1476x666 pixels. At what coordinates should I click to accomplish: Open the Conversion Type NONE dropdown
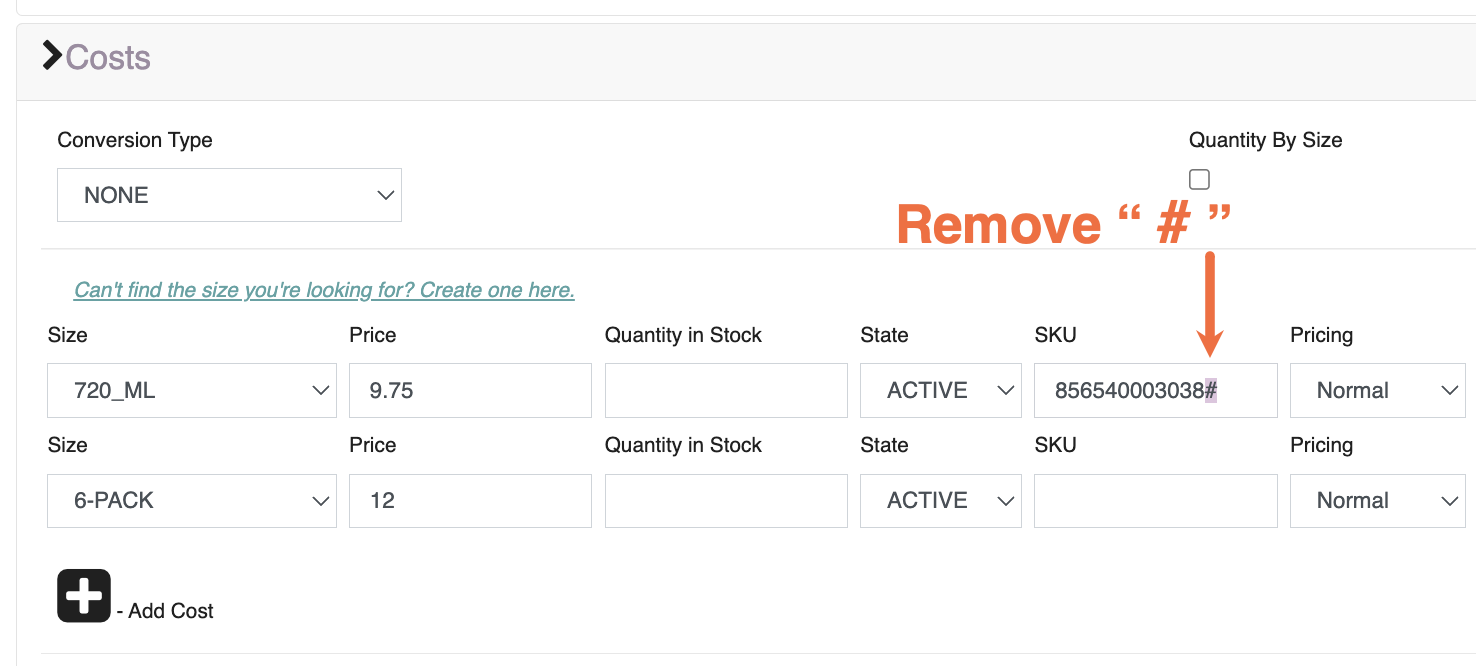point(229,195)
